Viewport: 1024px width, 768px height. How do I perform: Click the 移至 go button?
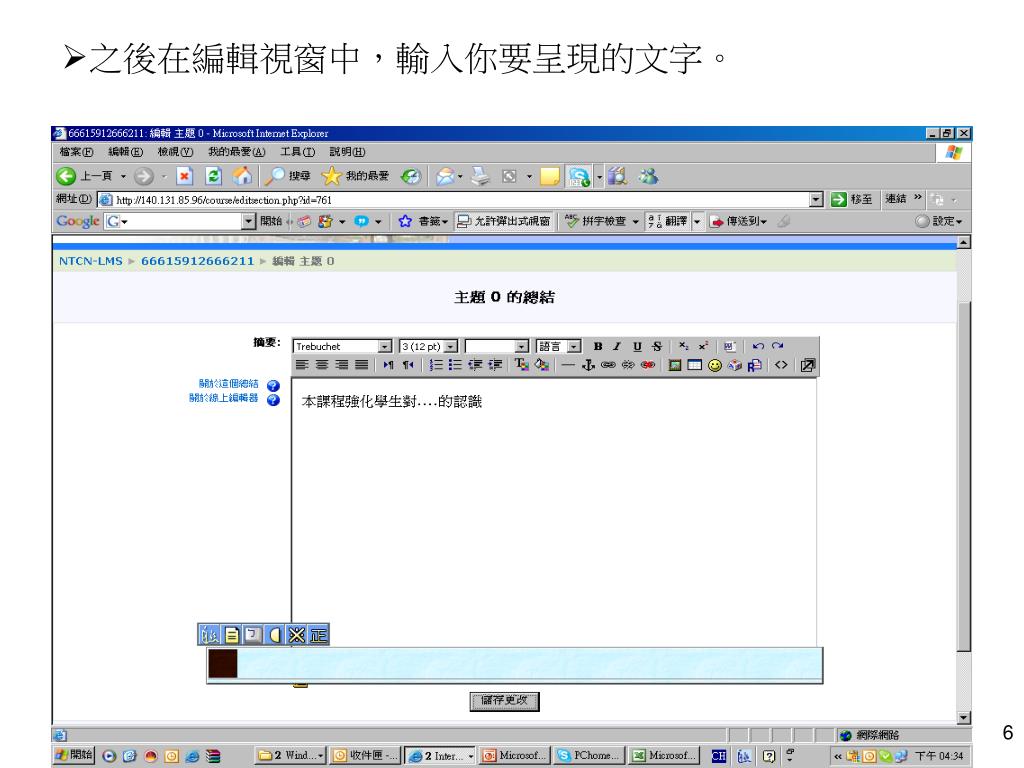pyautogui.click(x=852, y=199)
